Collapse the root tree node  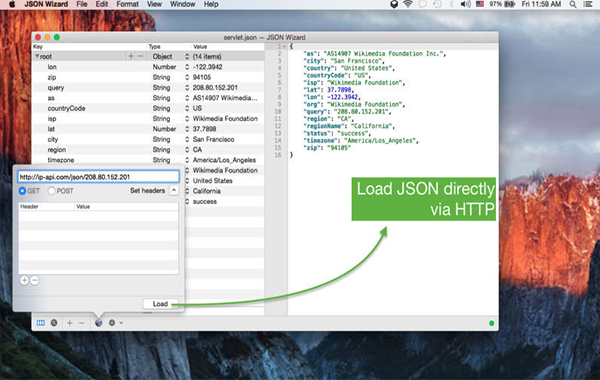[x=37, y=56]
